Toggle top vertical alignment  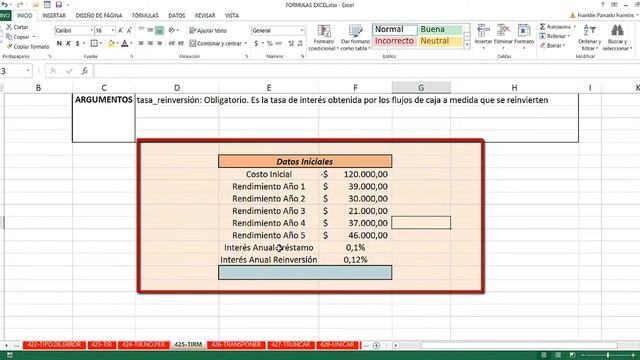[141, 30]
